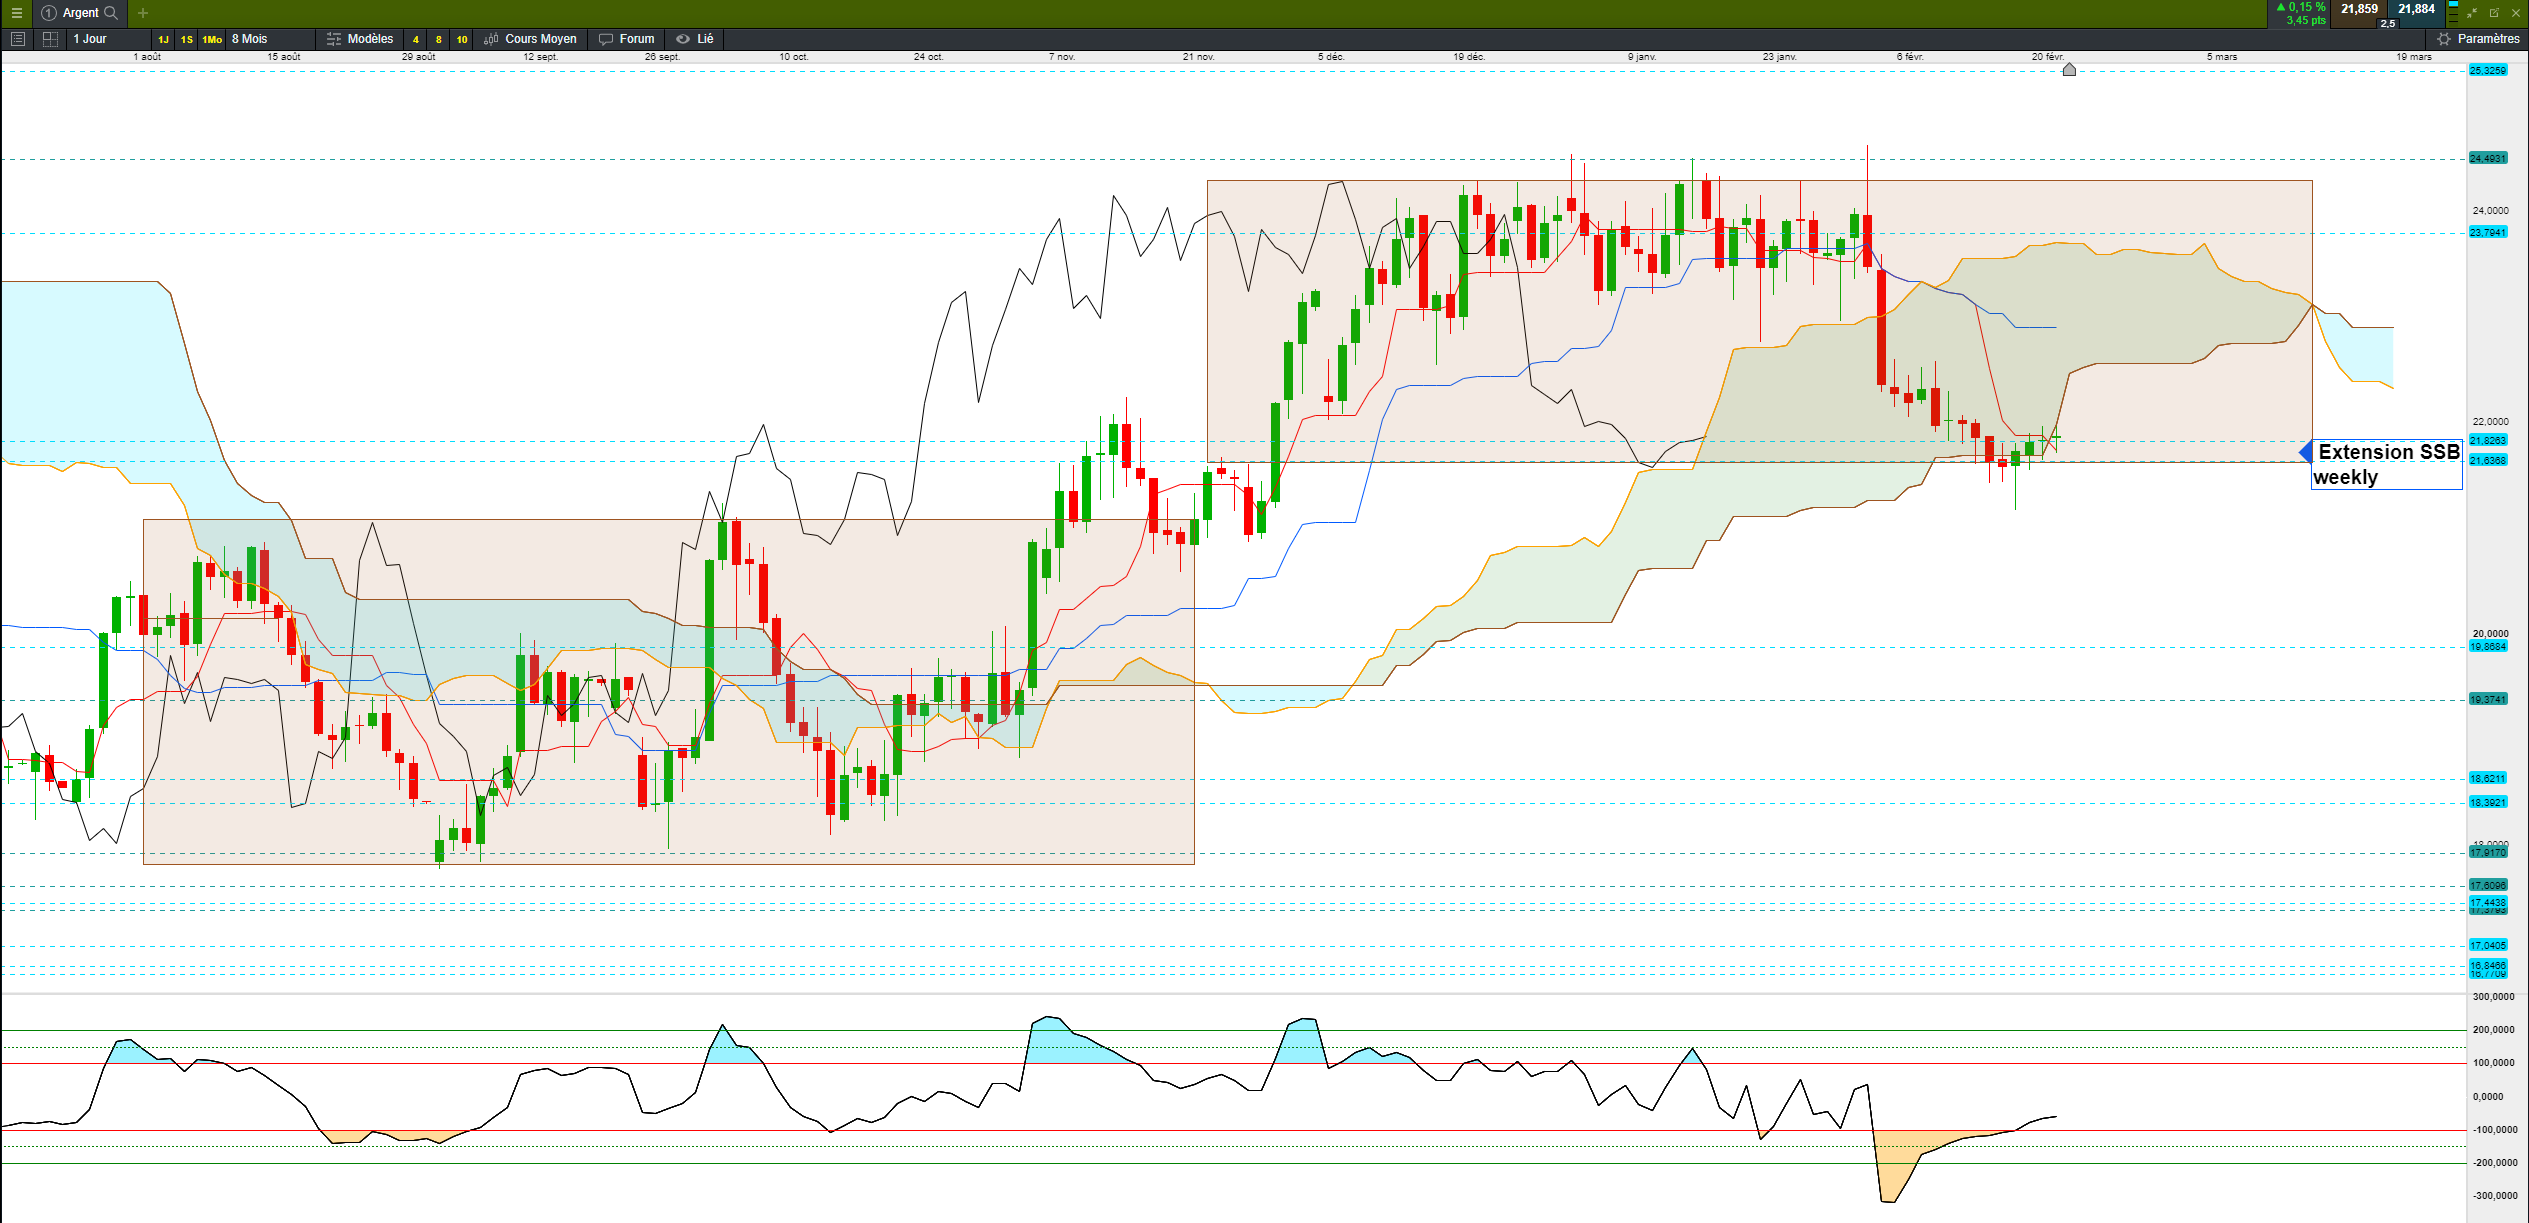The image size is (2529, 1223).
Task: Click the 24,4931 price level label
Action: (x=2488, y=158)
